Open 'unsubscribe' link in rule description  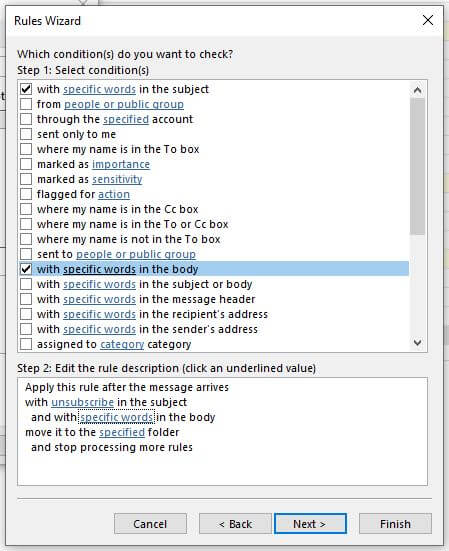pos(83,402)
